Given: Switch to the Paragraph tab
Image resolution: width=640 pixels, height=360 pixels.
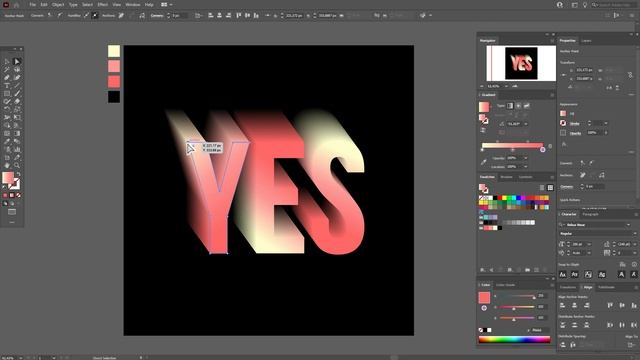Looking at the screenshot, I should (590, 214).
